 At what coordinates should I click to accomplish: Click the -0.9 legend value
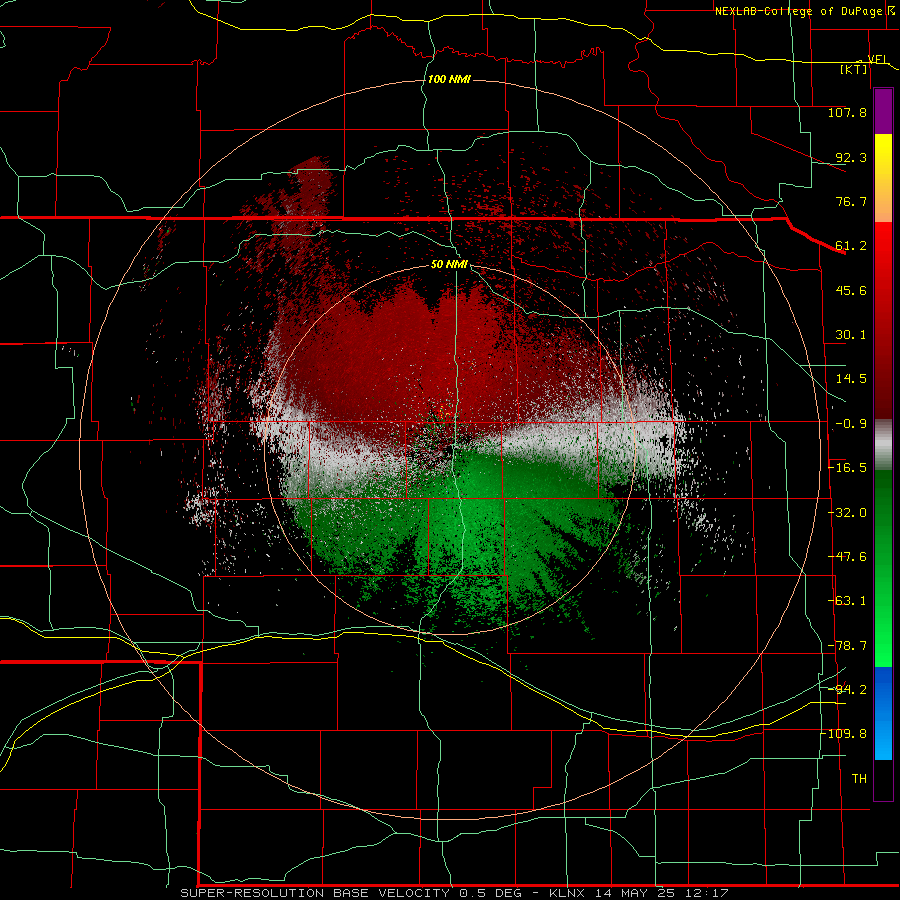pos(851,424)
